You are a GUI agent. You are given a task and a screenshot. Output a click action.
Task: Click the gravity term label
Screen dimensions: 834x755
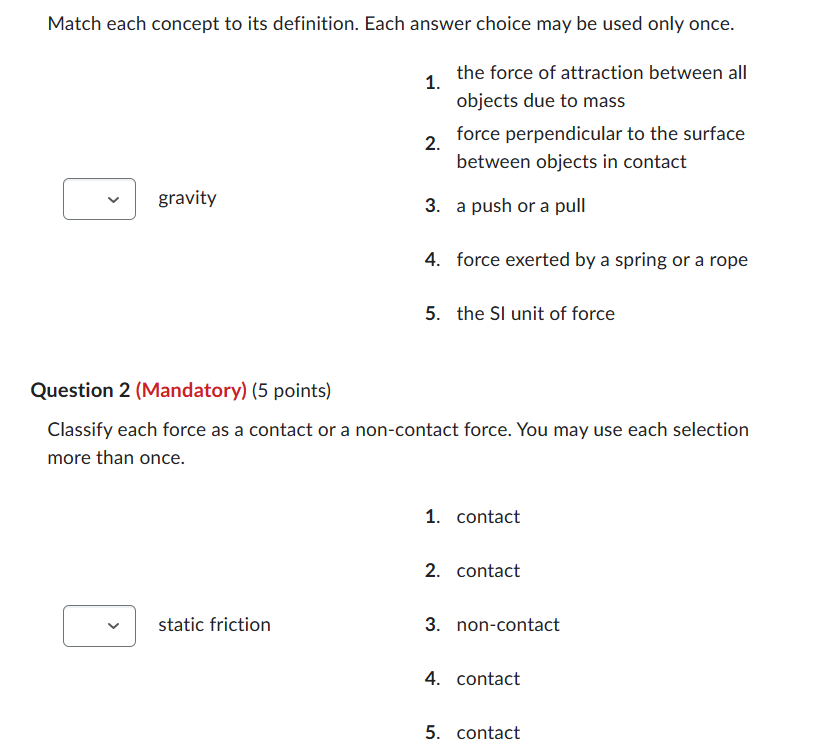187,197
